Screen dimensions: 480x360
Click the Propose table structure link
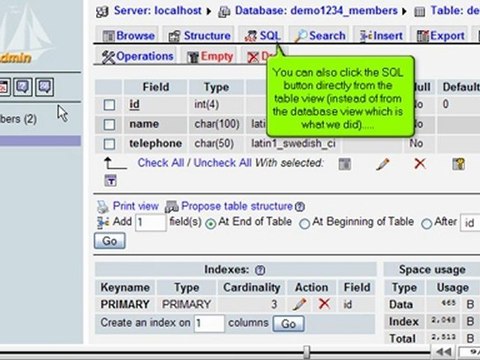(237, 206)
